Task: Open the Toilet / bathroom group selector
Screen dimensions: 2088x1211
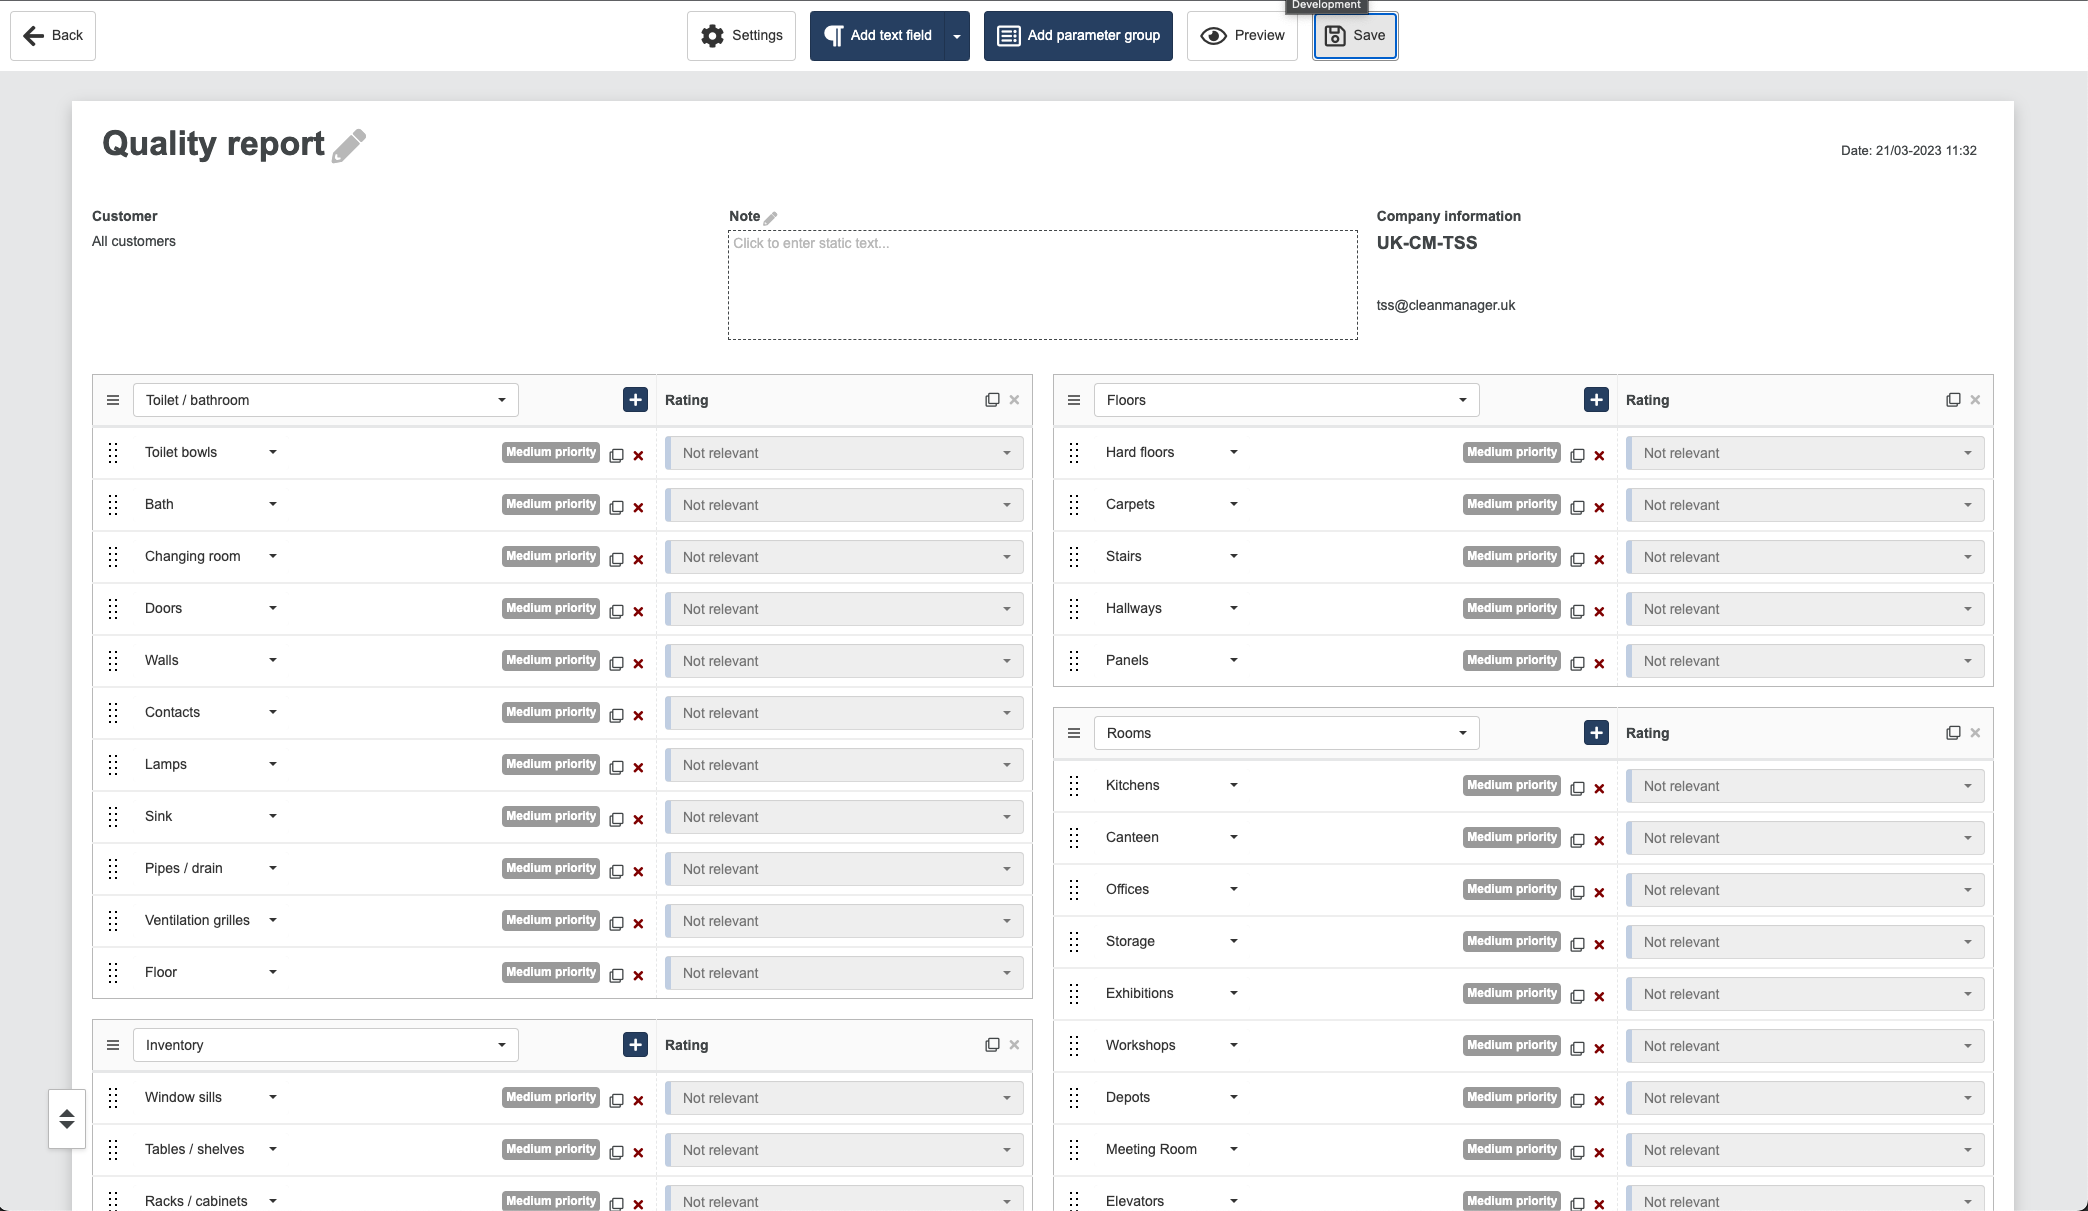Action: (x=325, y=399)
